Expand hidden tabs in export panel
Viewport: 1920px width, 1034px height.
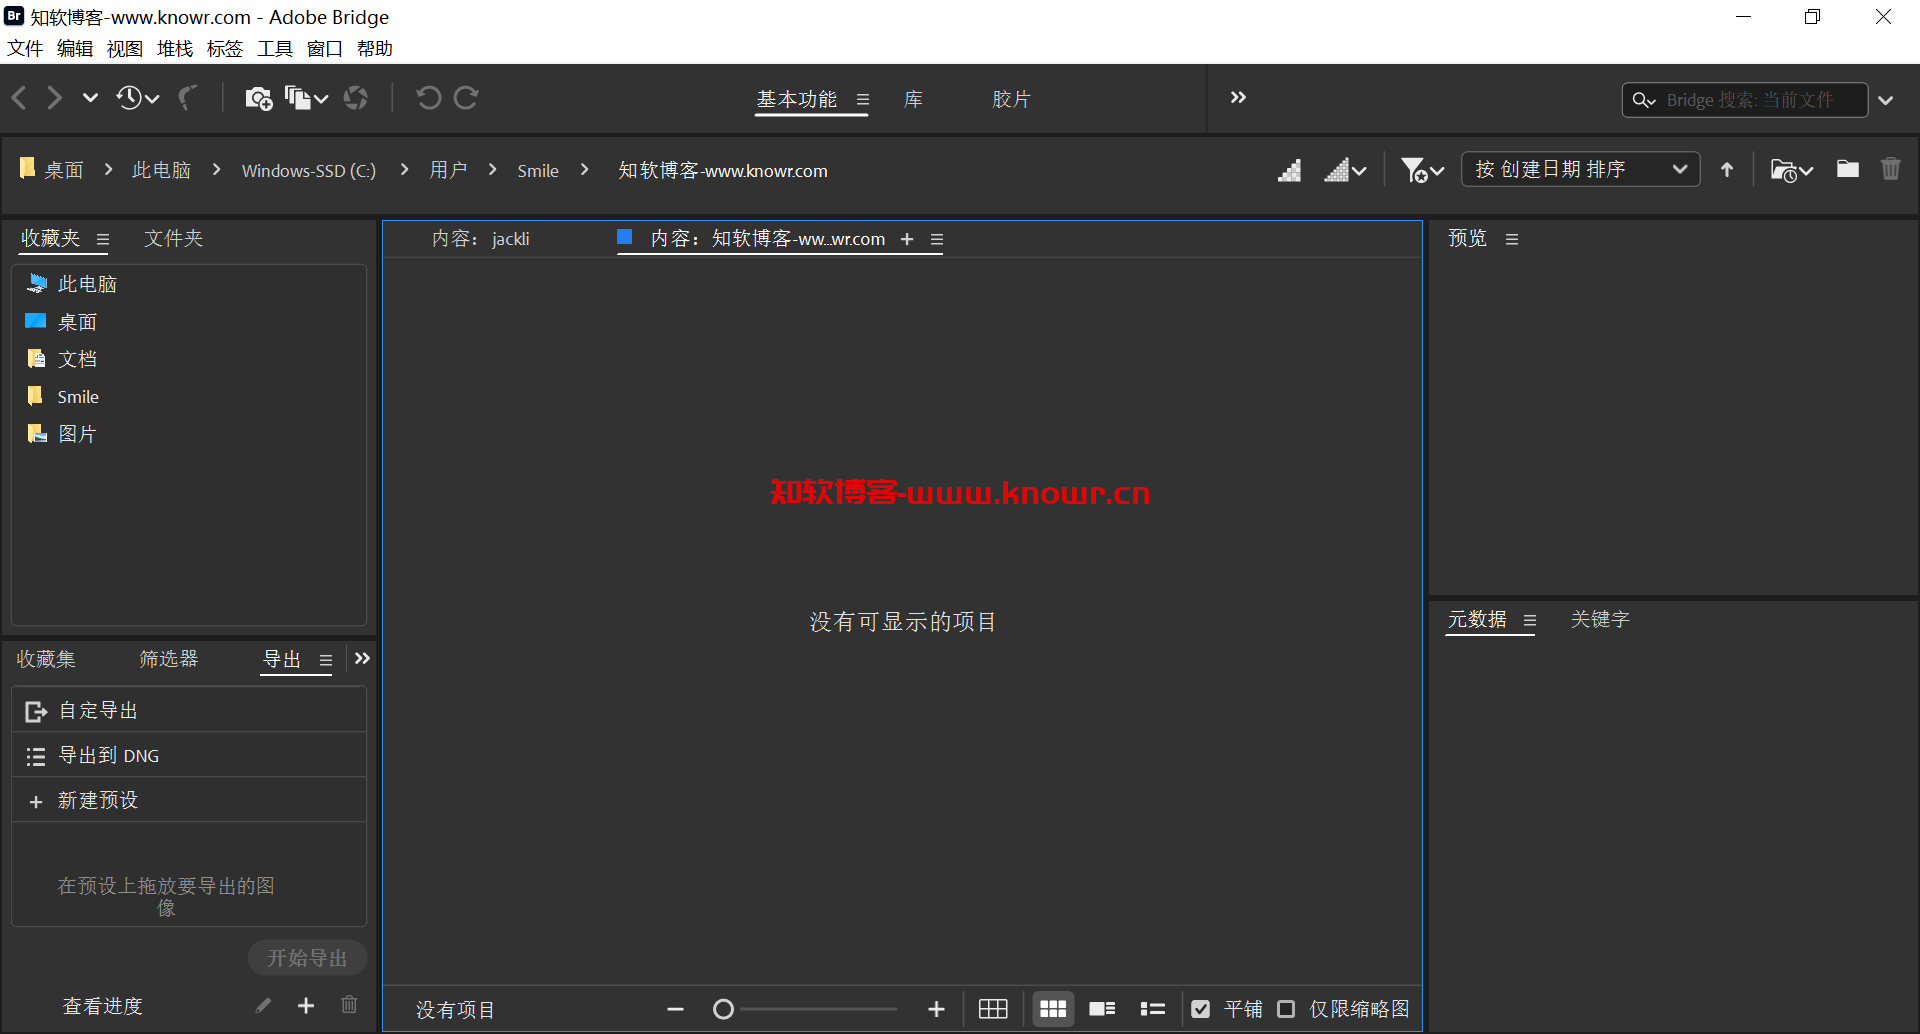coord(362,658)
